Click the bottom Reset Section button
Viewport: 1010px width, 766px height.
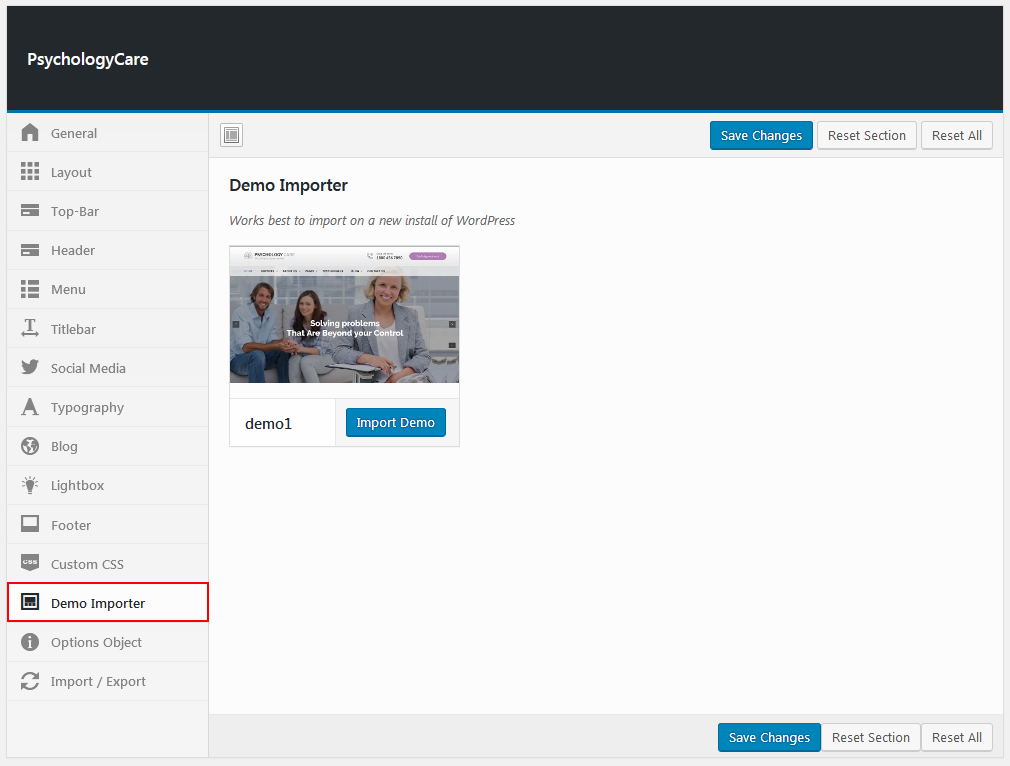(x=870, y=738)
